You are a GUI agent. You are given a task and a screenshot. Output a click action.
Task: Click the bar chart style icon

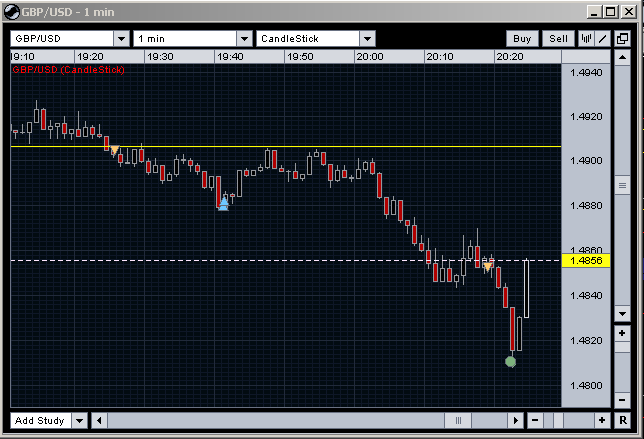[587, 38]
